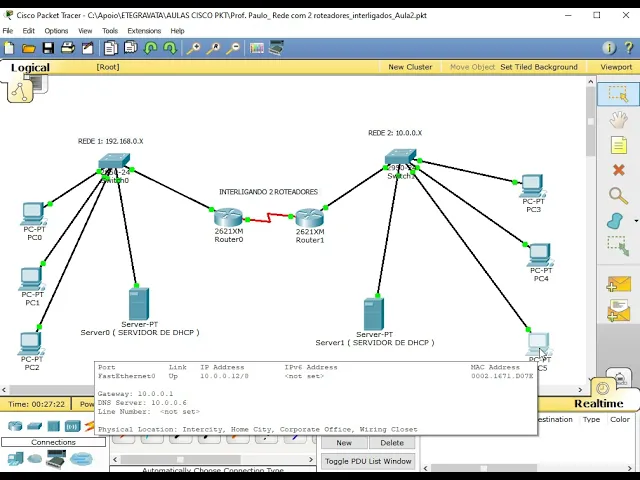Select the Switches device category
Screen dimensions: 640x480
click(35, 427)
